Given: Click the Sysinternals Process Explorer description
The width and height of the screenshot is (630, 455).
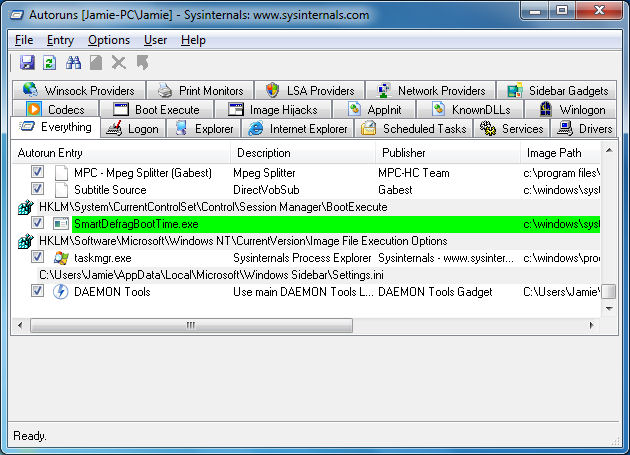Looking at the screenshot, I should point(302,258).
